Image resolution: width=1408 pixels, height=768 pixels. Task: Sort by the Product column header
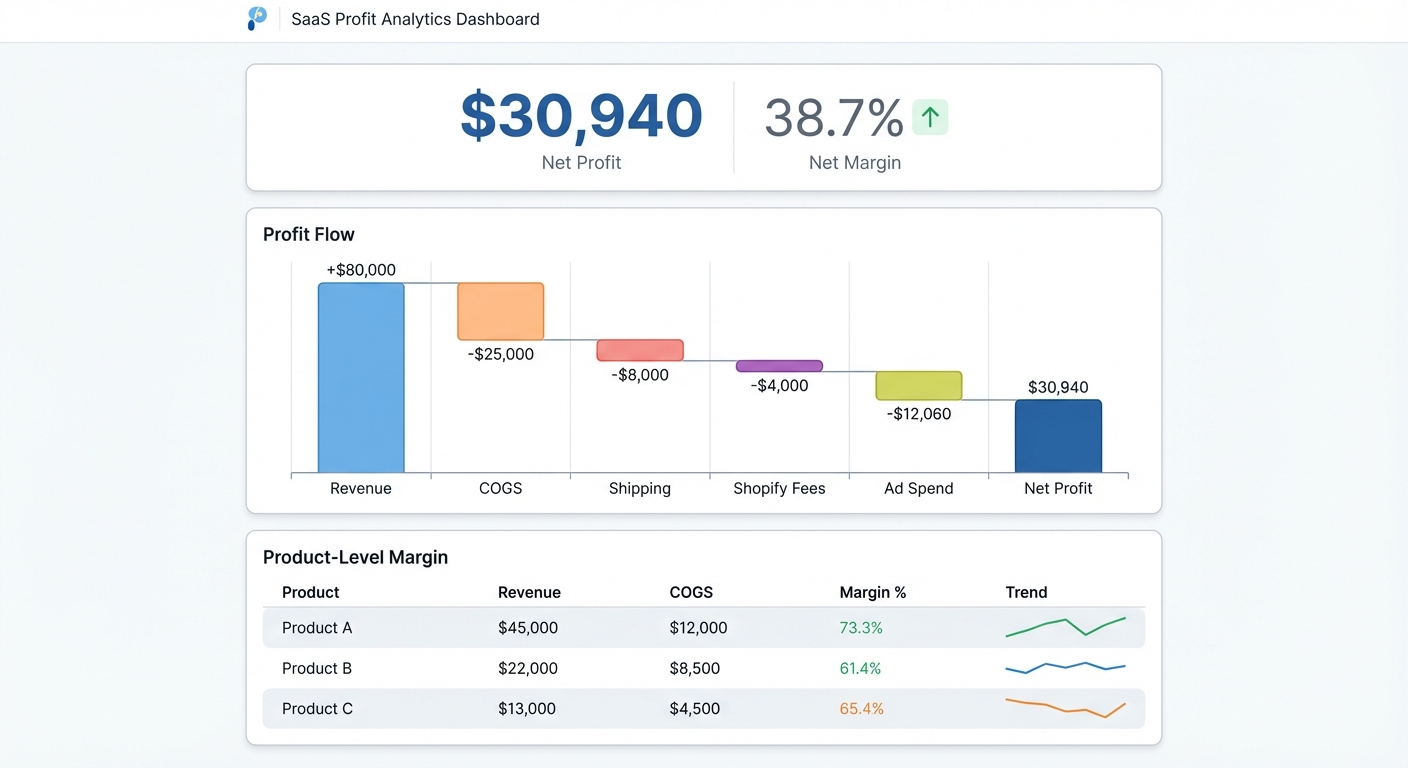pyautogui.click(x=311, y=592)
